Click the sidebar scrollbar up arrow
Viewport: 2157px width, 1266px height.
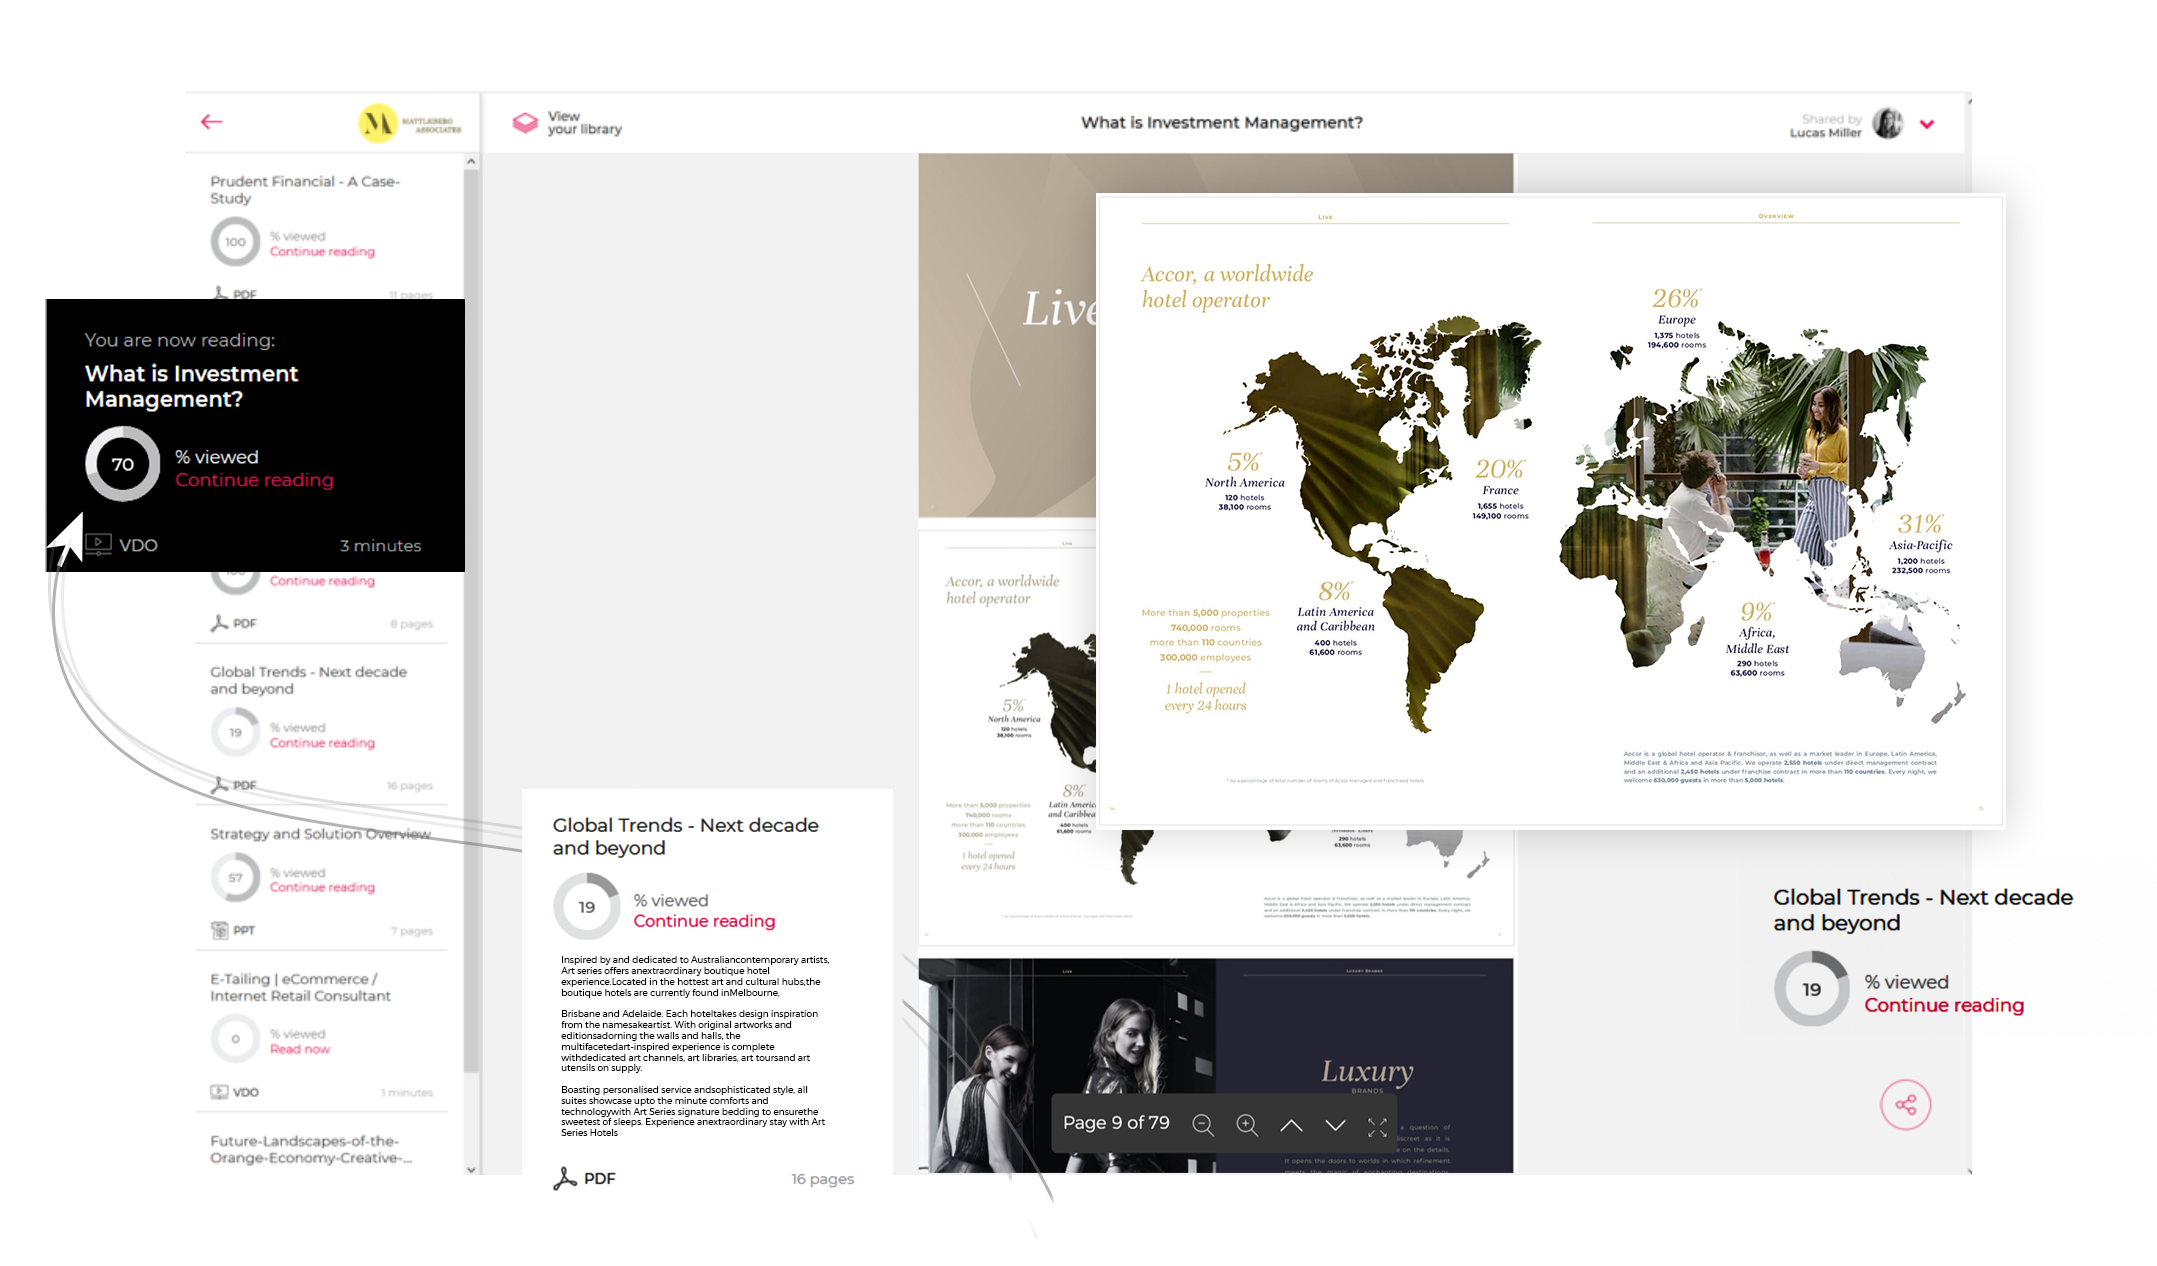coord(471,161)
